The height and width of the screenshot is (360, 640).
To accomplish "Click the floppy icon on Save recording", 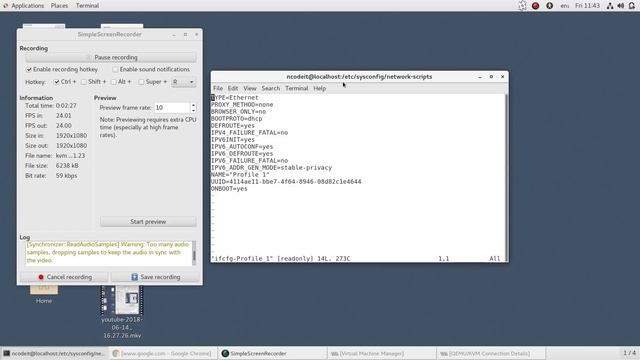I will (x=134, y=277).
